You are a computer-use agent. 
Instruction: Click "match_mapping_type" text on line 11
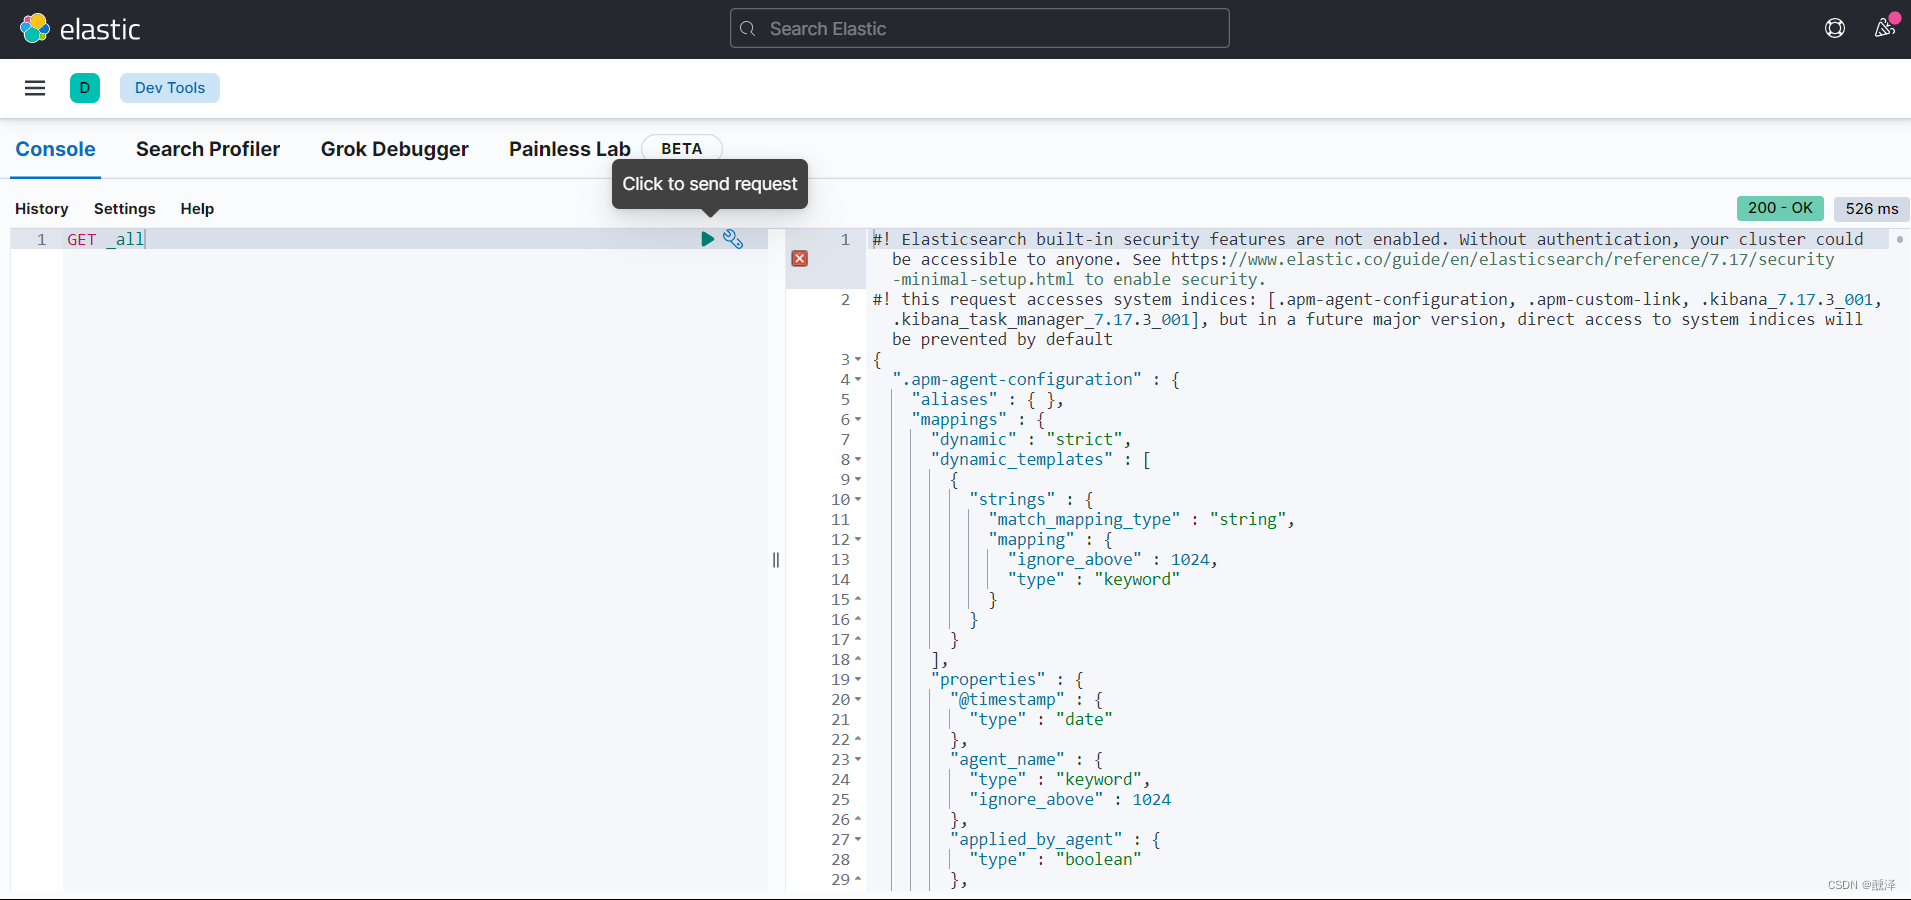[1085, 519]
